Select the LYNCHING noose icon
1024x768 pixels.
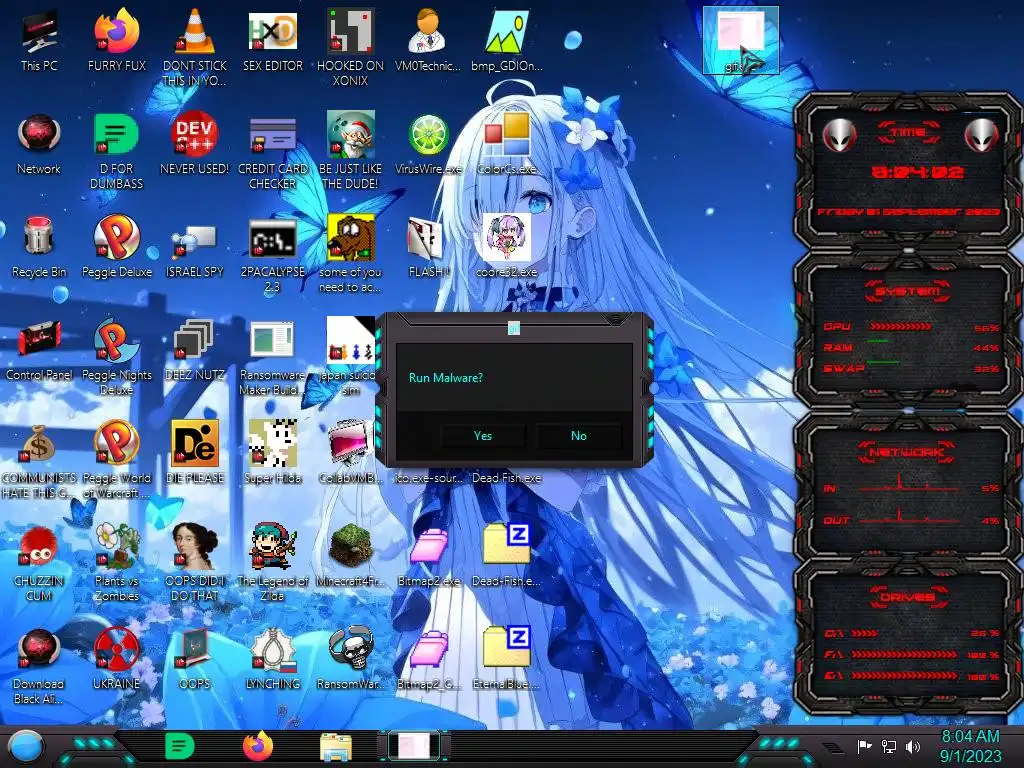pos(273,660)
